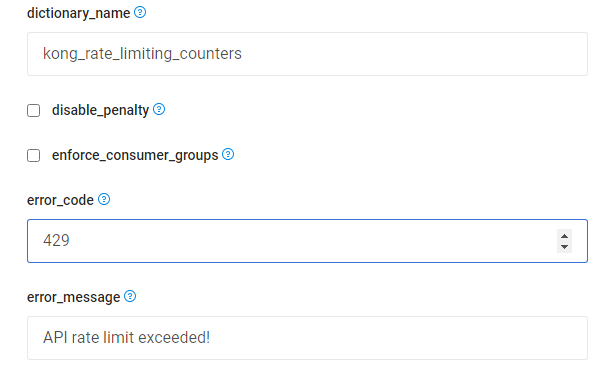The height and width of the screenshot is (369, 598).
Task: Open the error_message help icon
Action: click(x=130, y=296)
